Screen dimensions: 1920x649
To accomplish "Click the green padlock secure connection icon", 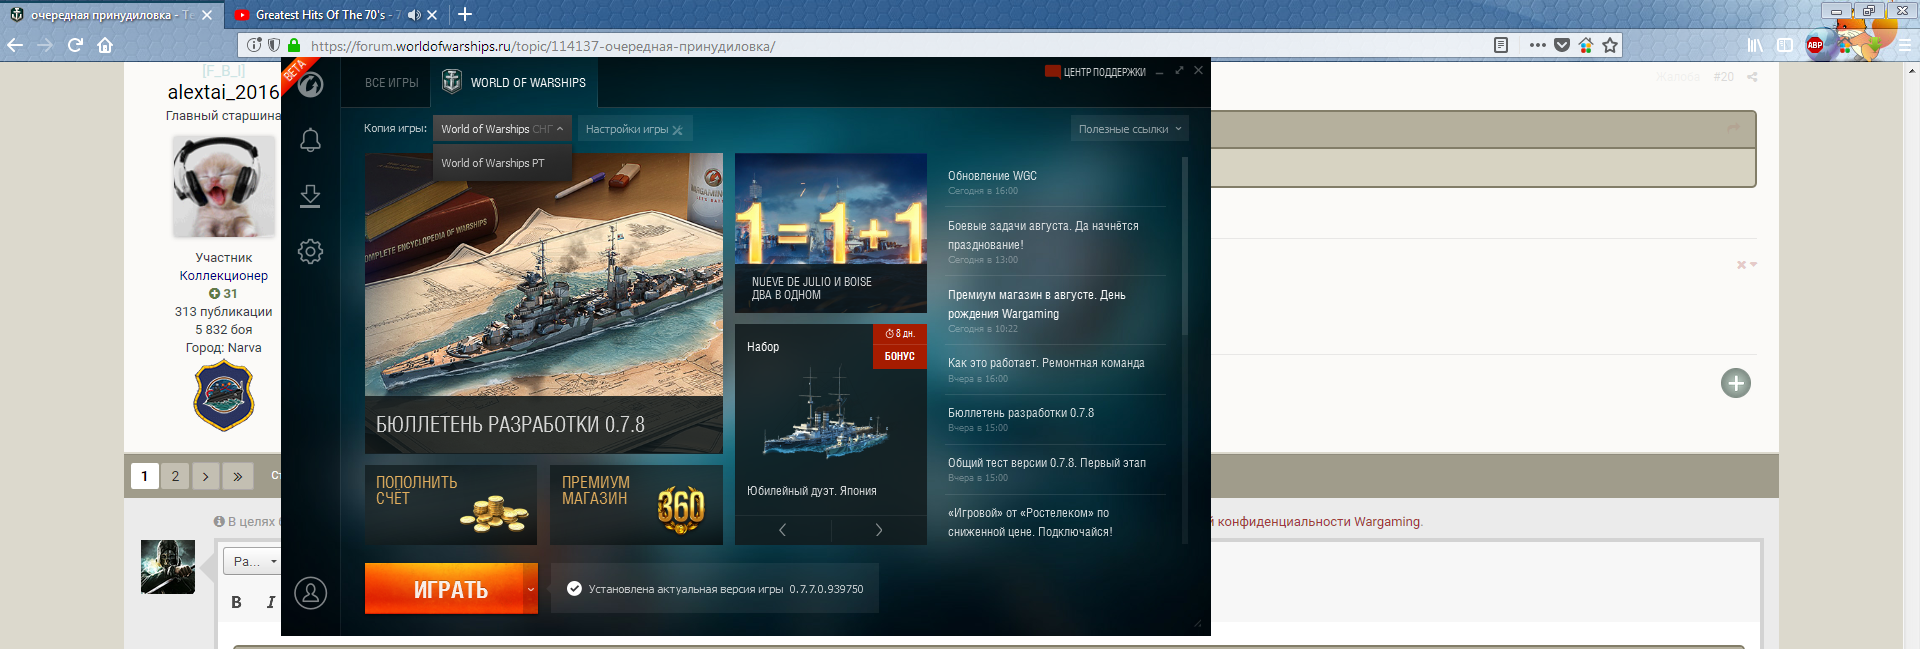I will 294,45.
